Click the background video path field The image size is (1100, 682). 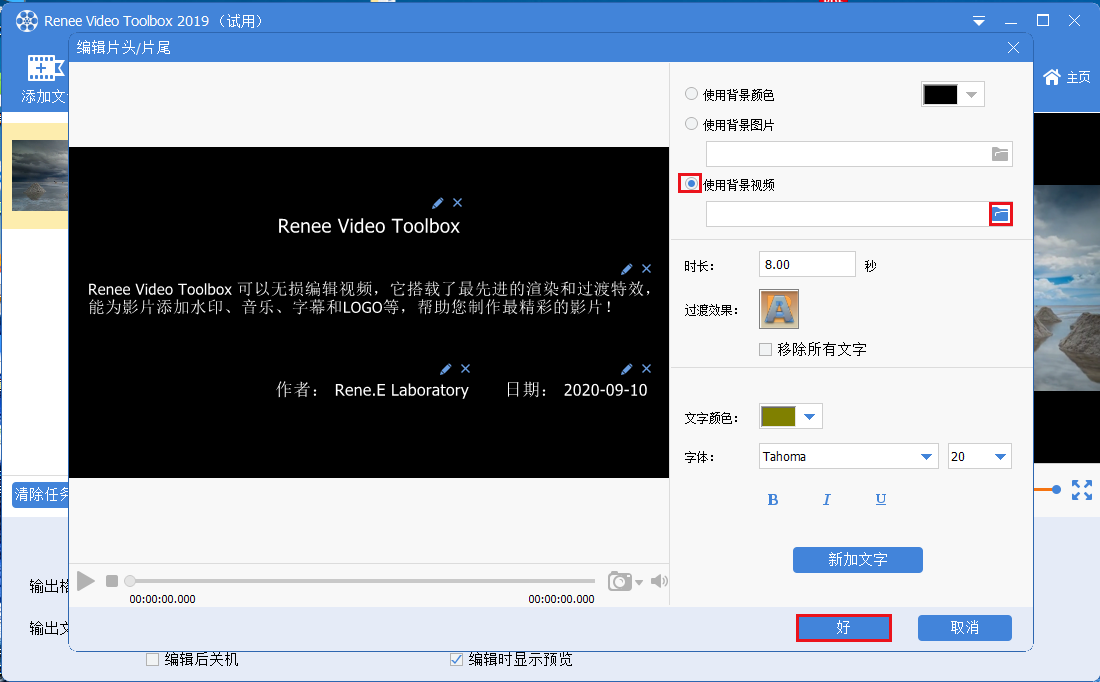point(847,214)
